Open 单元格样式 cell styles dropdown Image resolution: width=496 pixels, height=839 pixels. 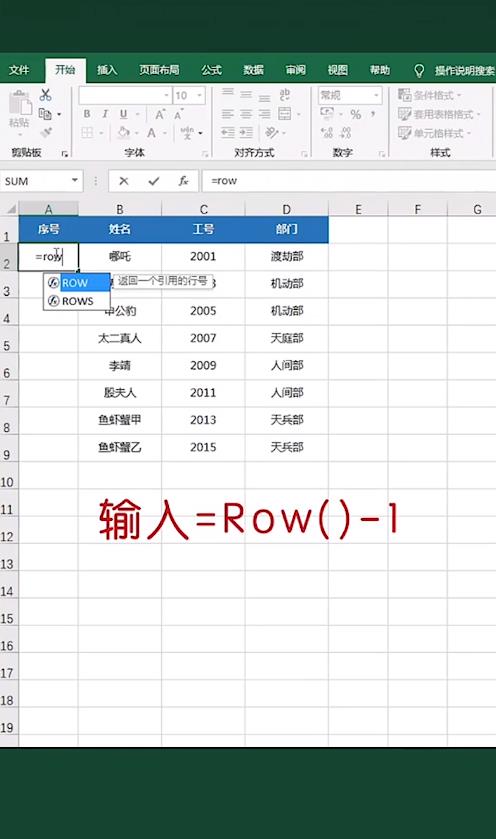[434, 133]
